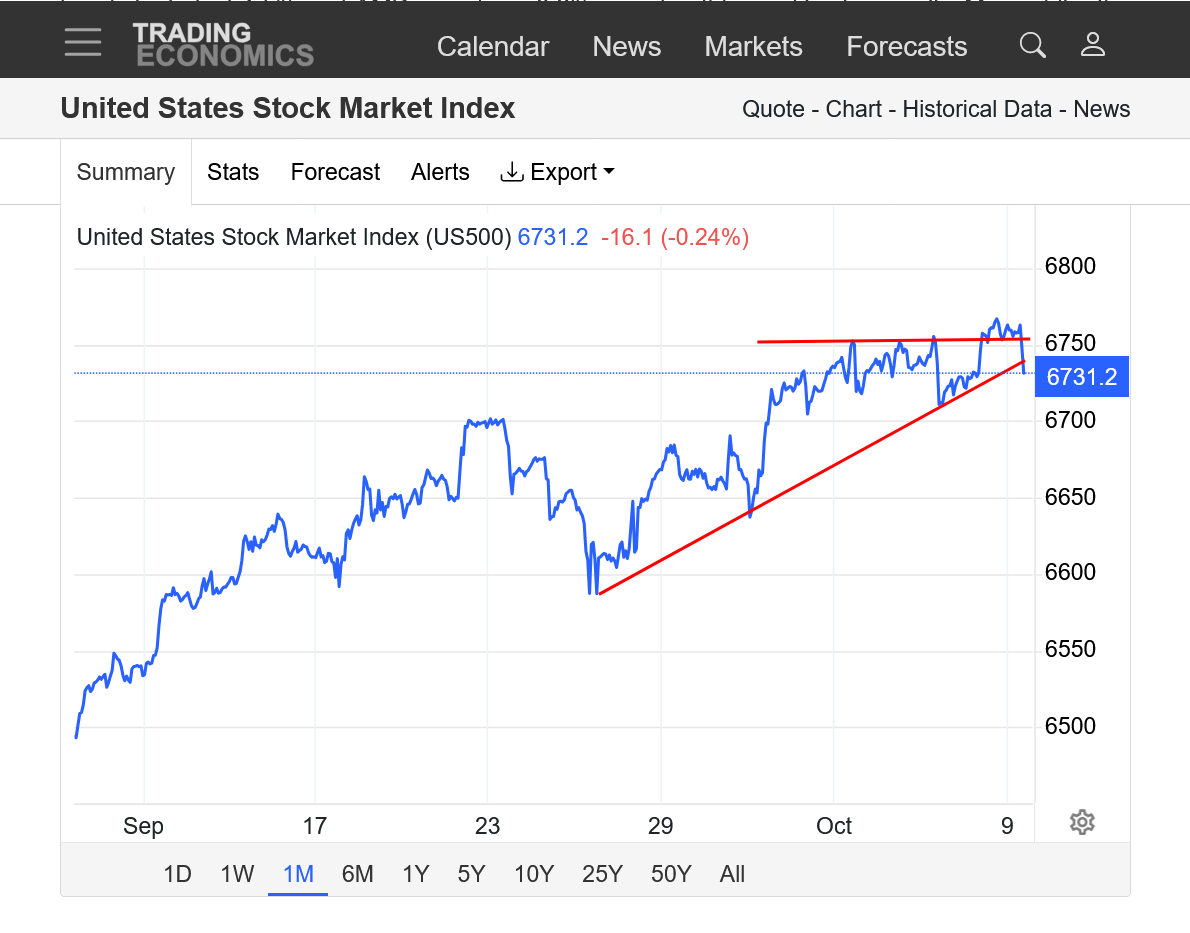
Task: Switch chart timeframe to 6M
Action: (x=357, y=874)
